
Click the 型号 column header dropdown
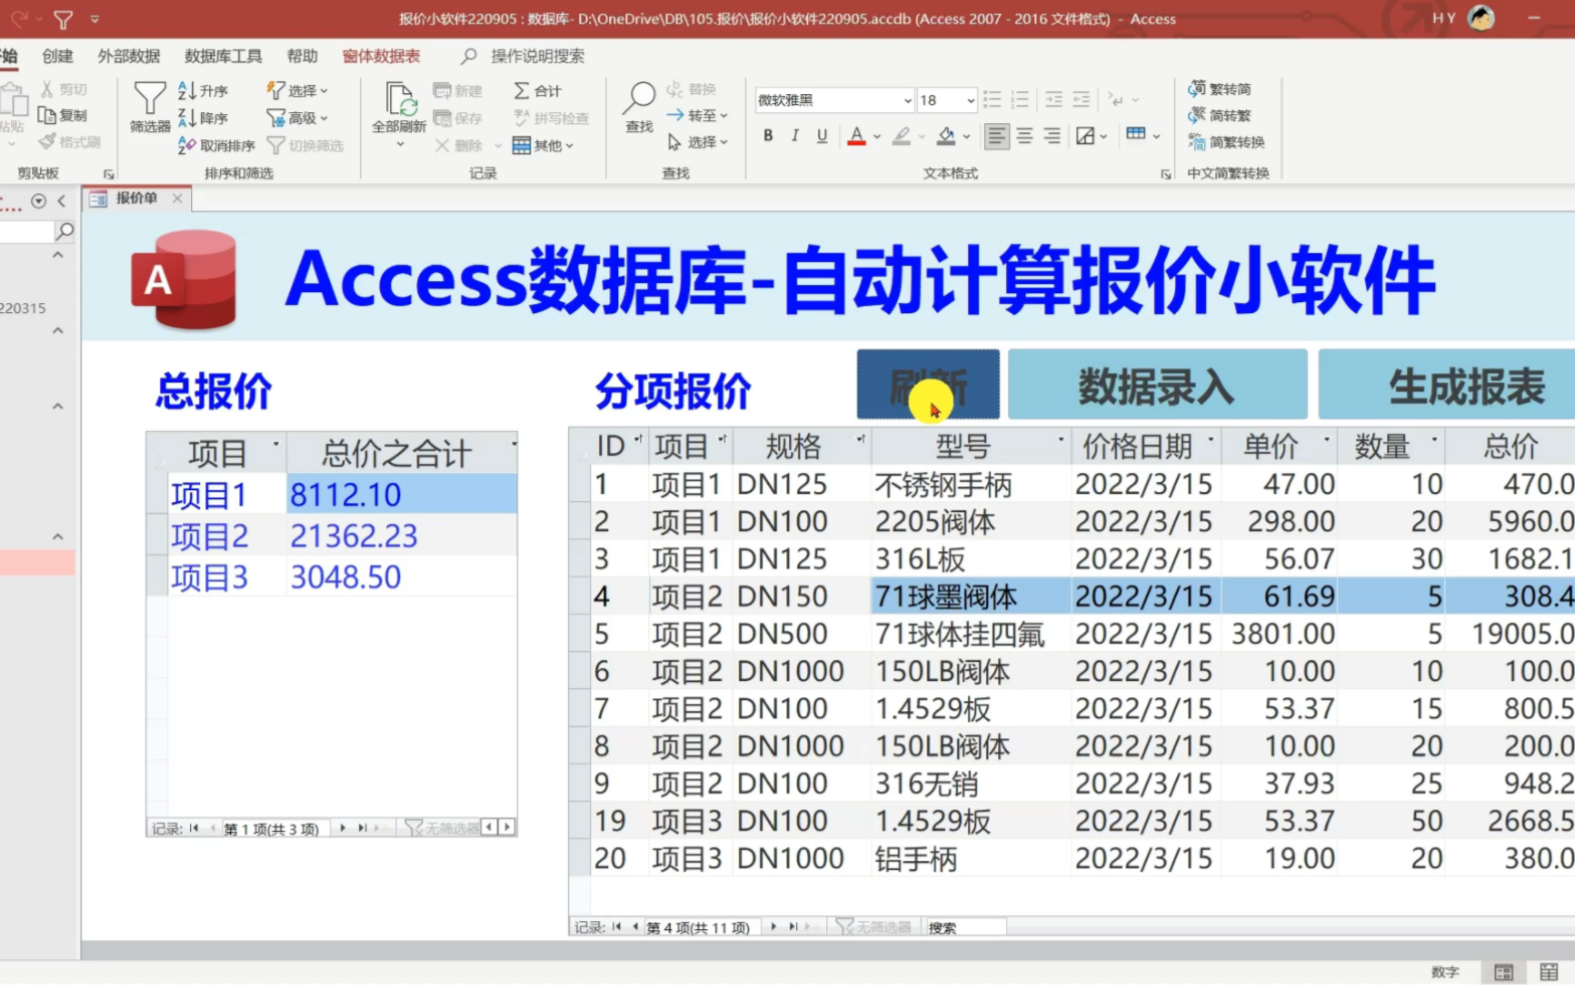[x=1060, y=440]
